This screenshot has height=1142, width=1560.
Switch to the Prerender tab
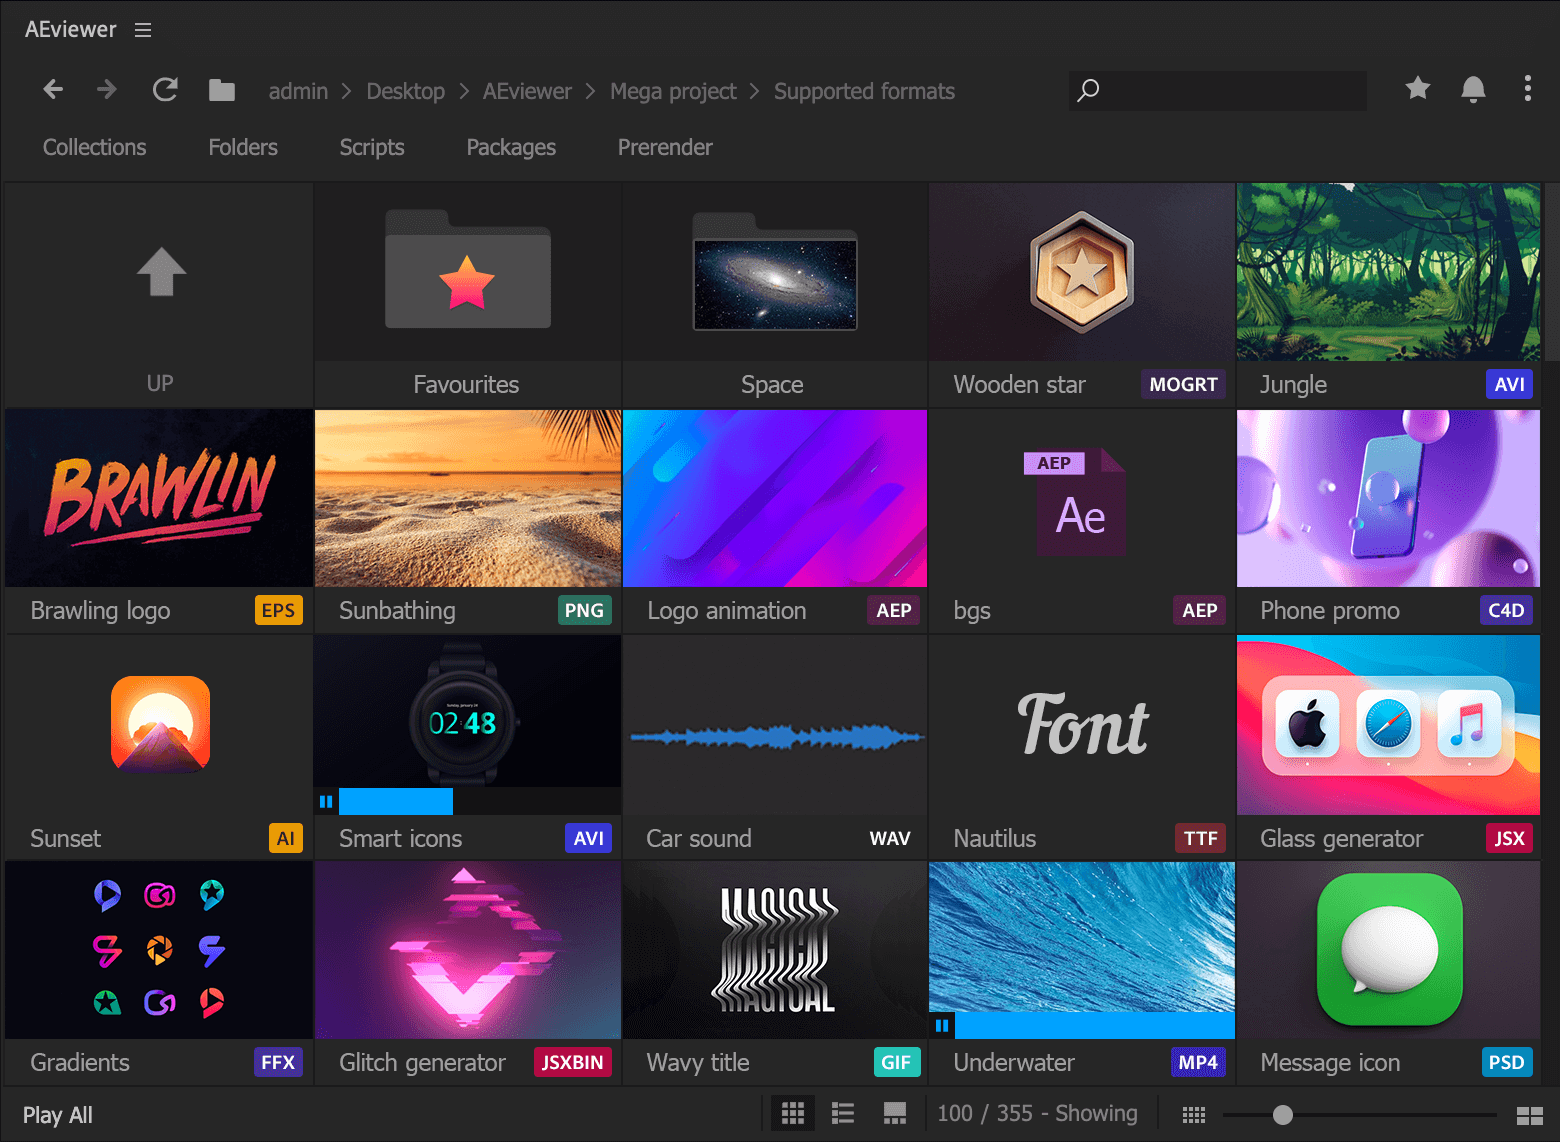tap(665, 147)
